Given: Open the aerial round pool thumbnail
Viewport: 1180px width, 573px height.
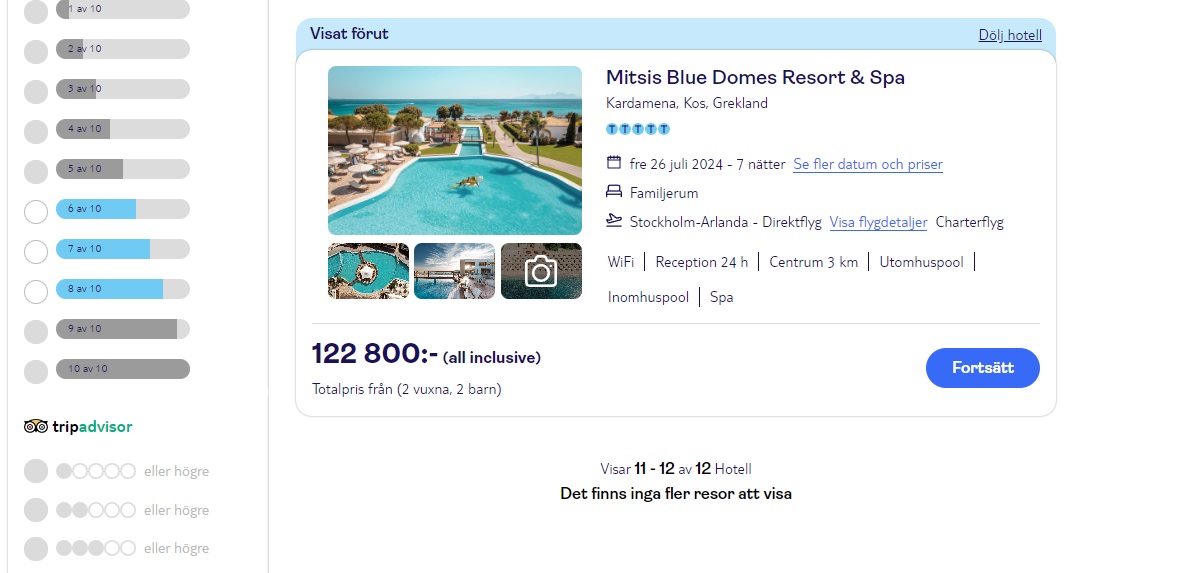Looking at the screenshot, I should [369, 271].
